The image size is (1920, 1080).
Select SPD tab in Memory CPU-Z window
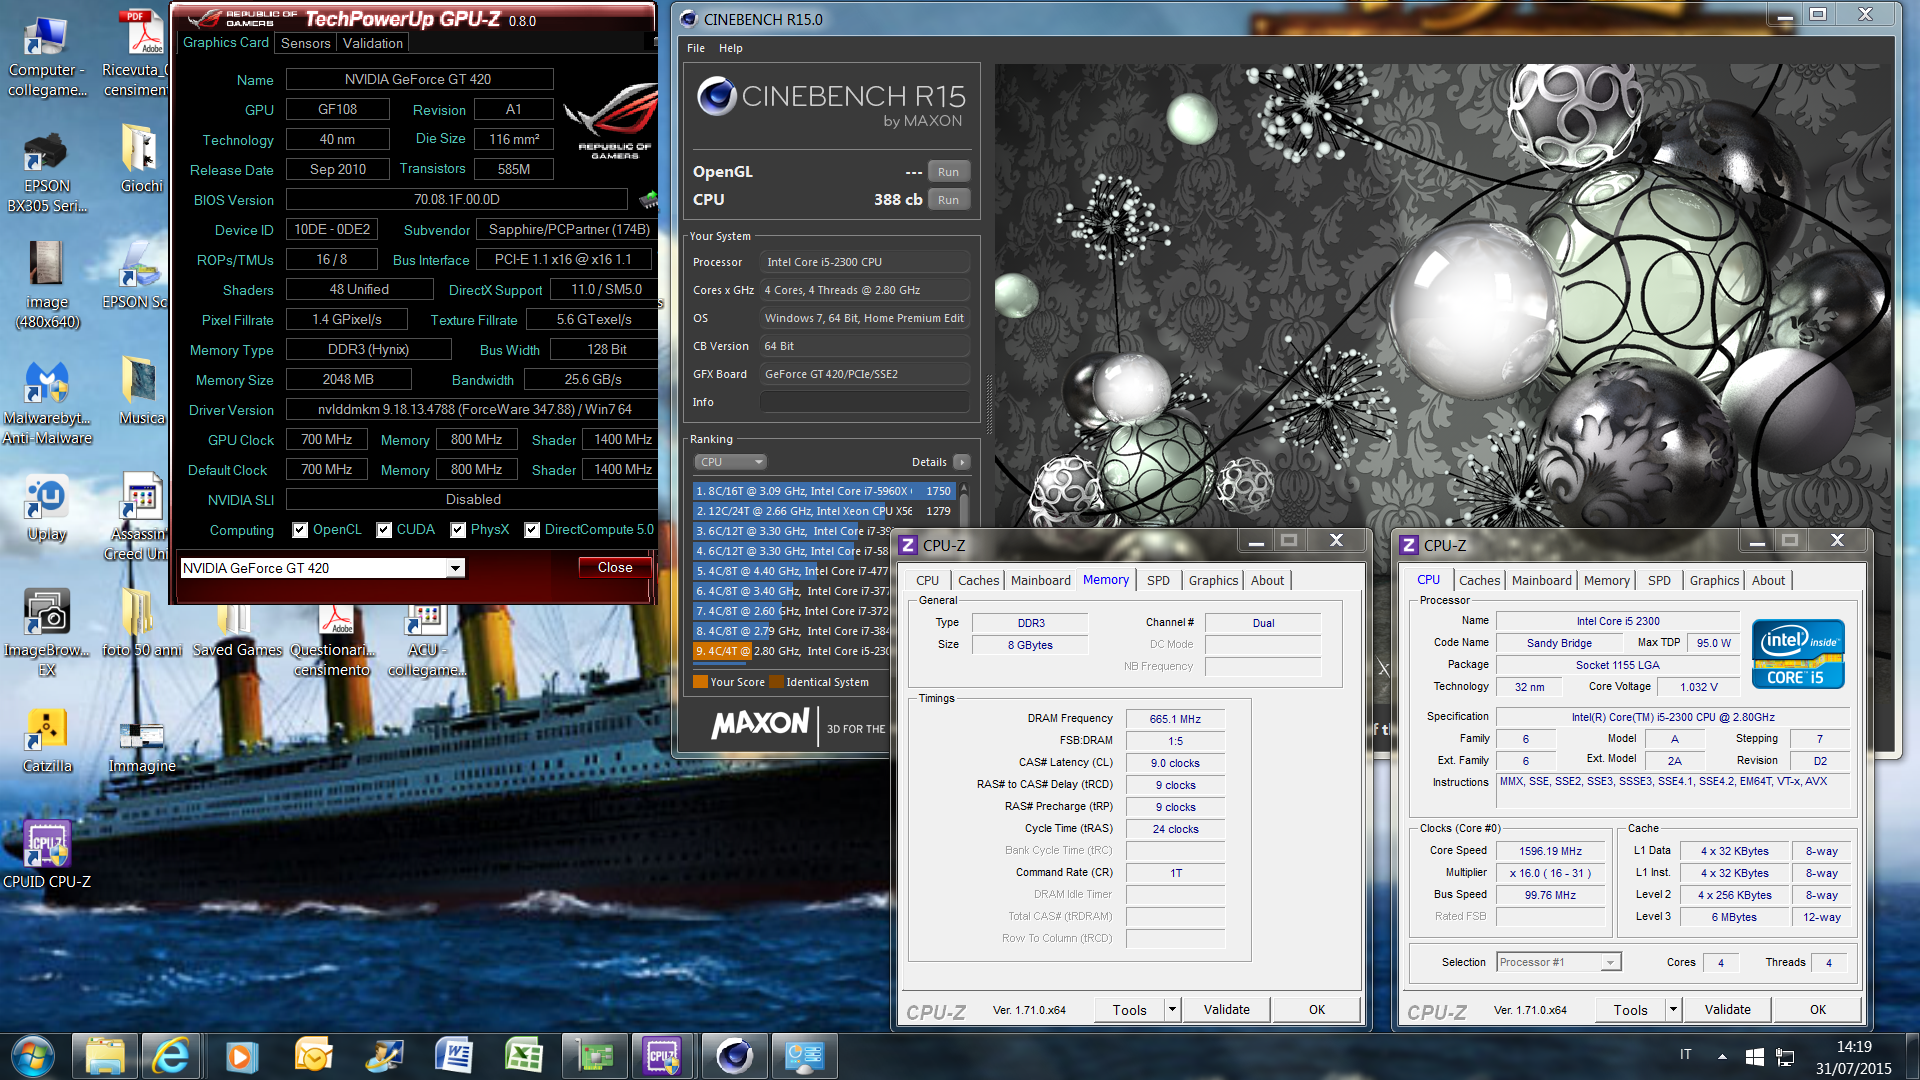[x=1158, y=580]
